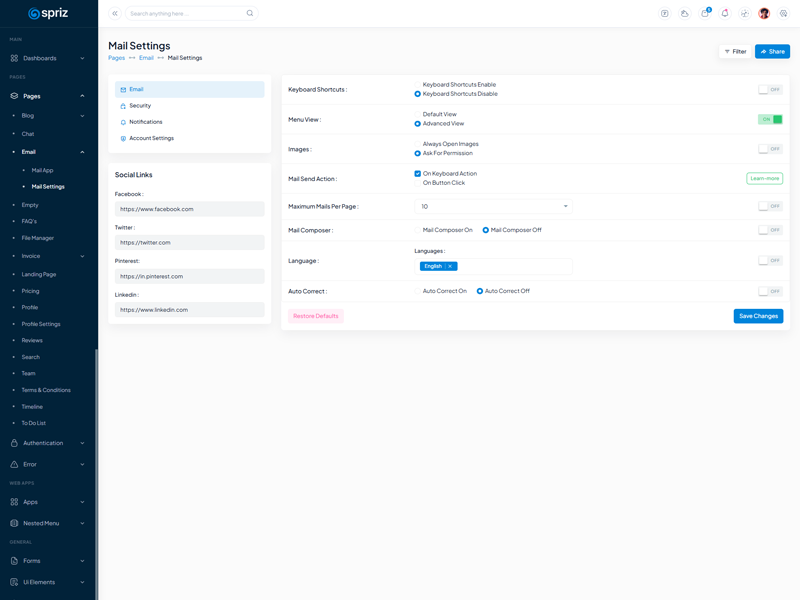Open the notifications bell icon

(725, 14)
